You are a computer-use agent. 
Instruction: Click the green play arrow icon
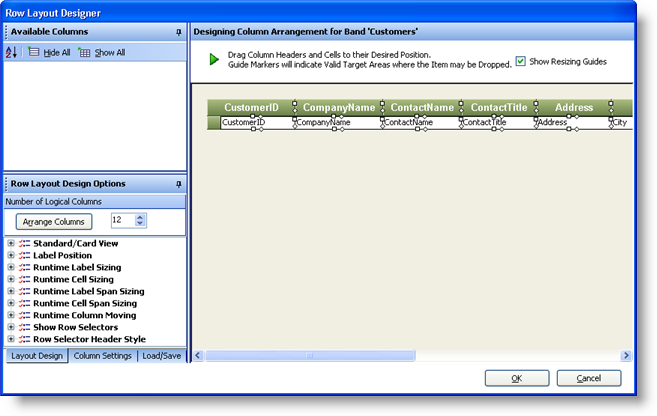(214, 60)
